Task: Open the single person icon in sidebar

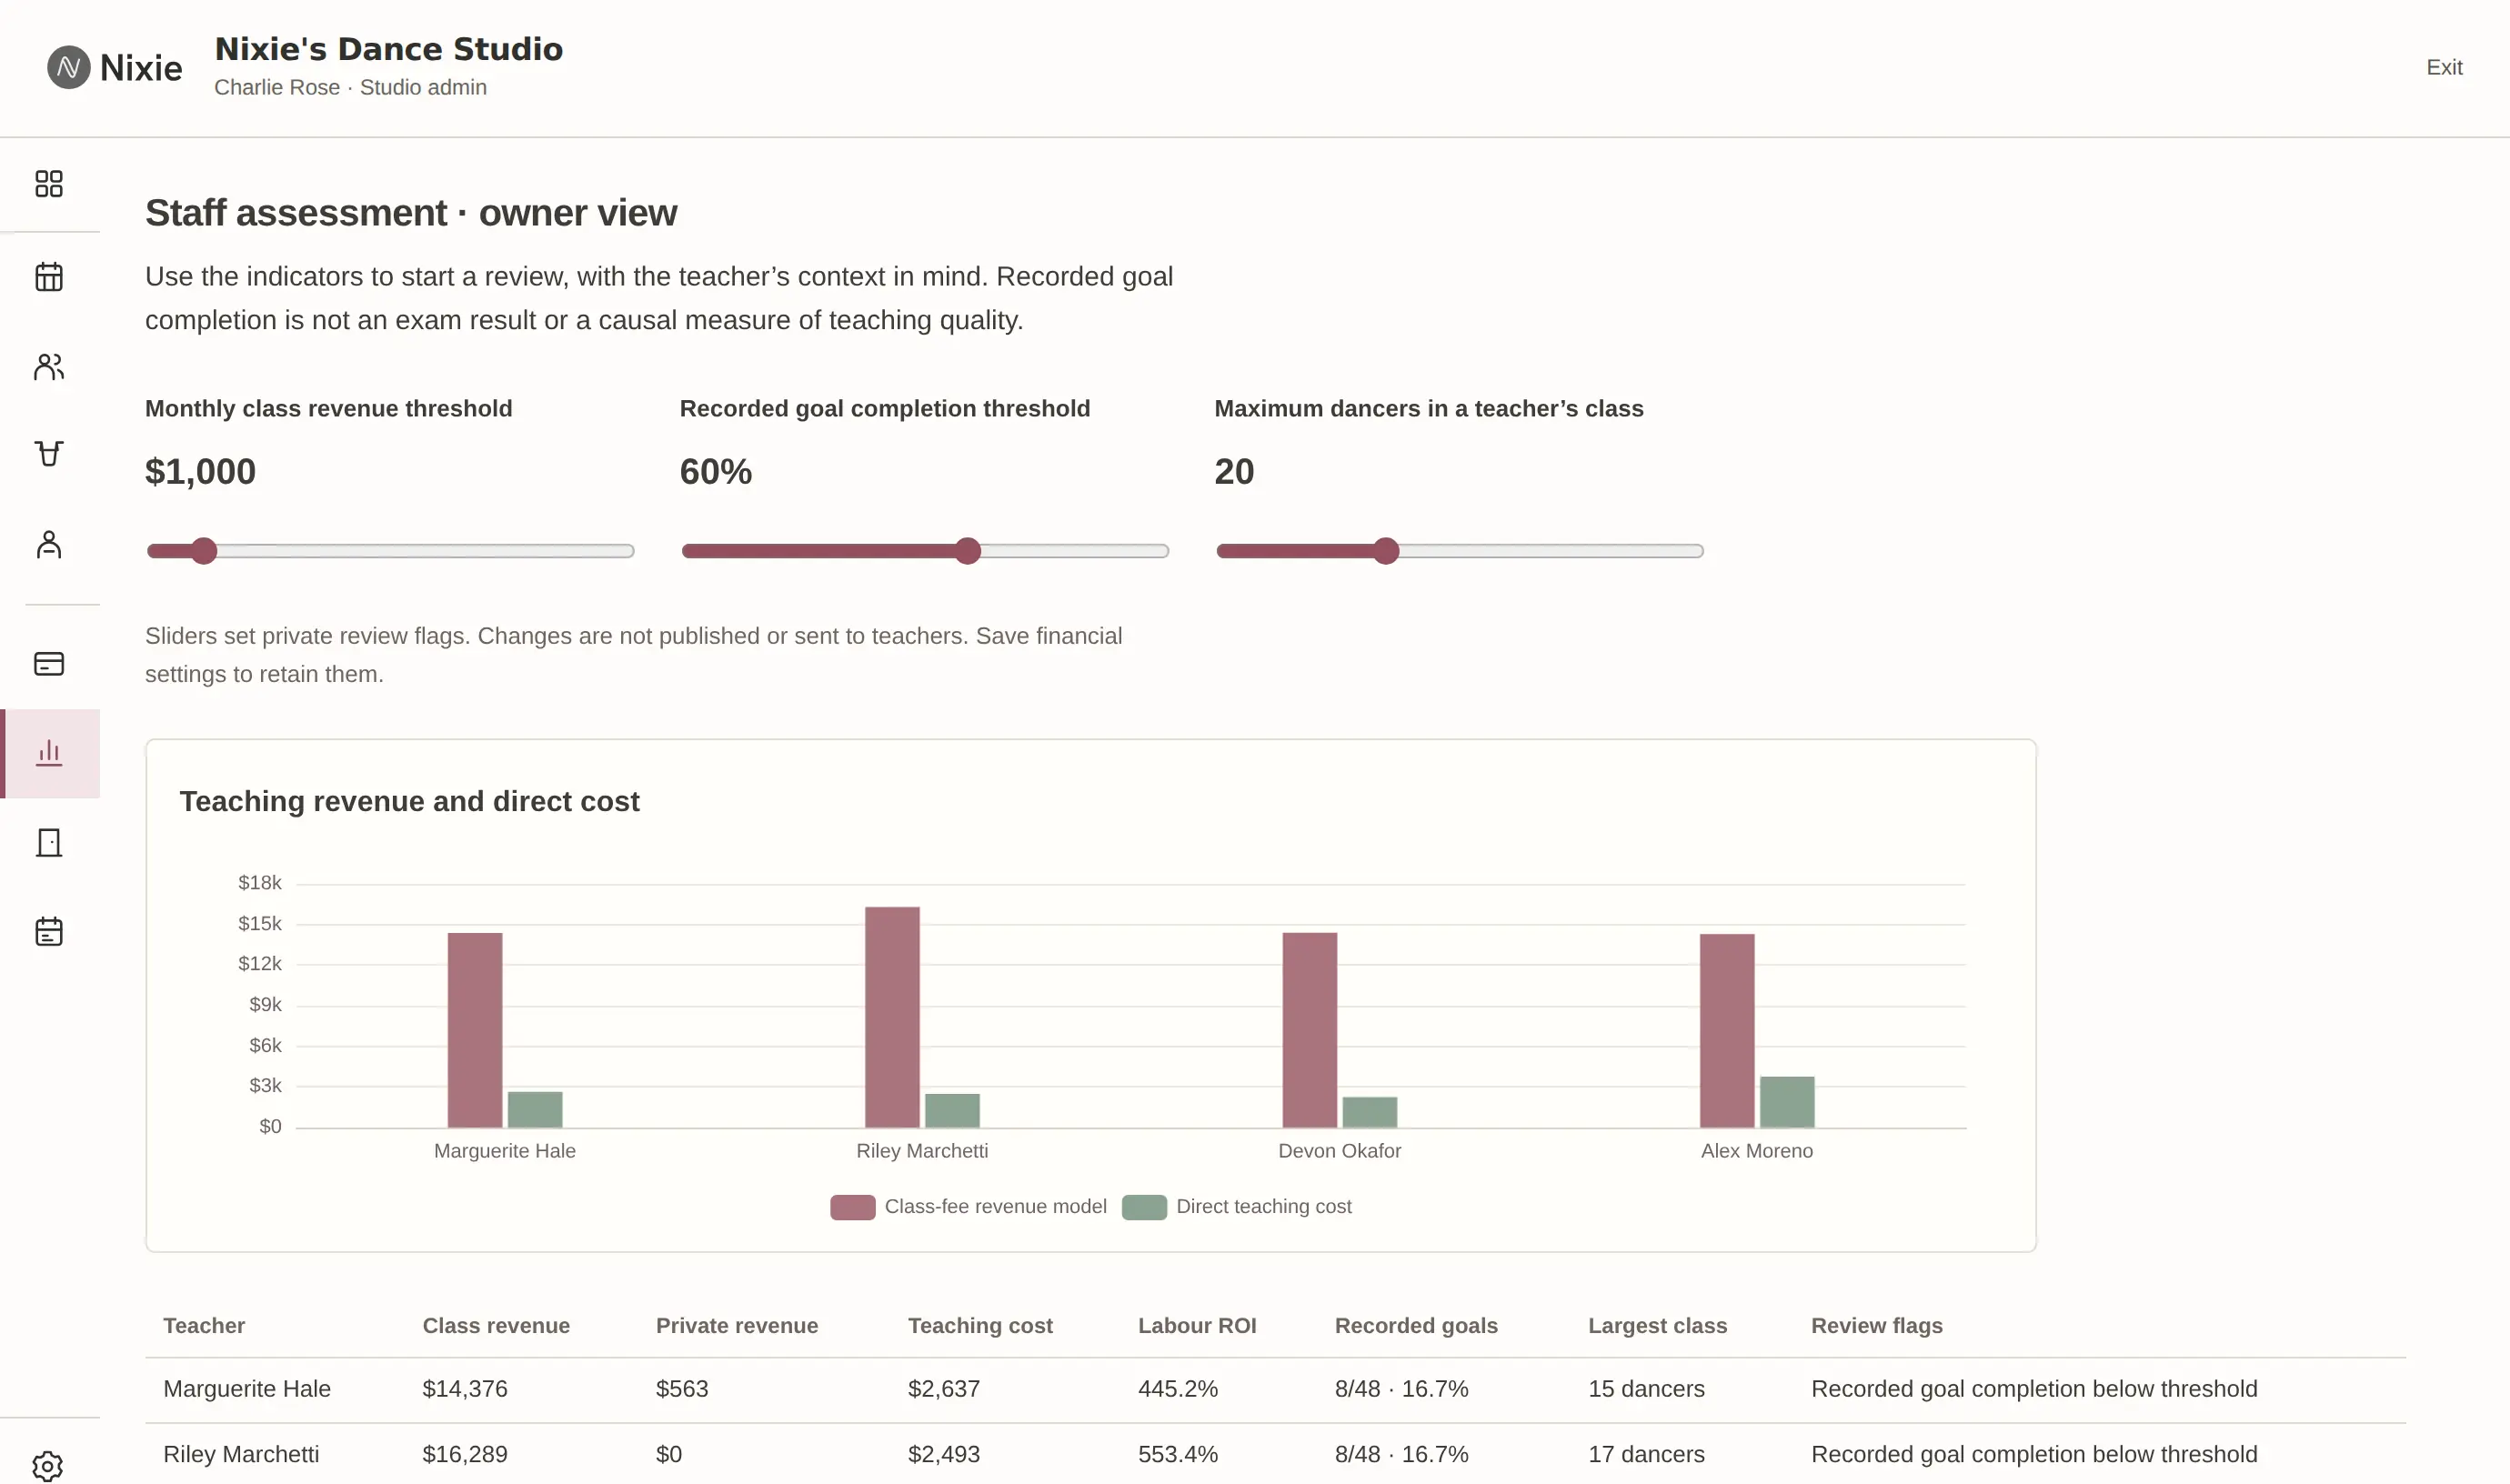Action: point(49,545)
